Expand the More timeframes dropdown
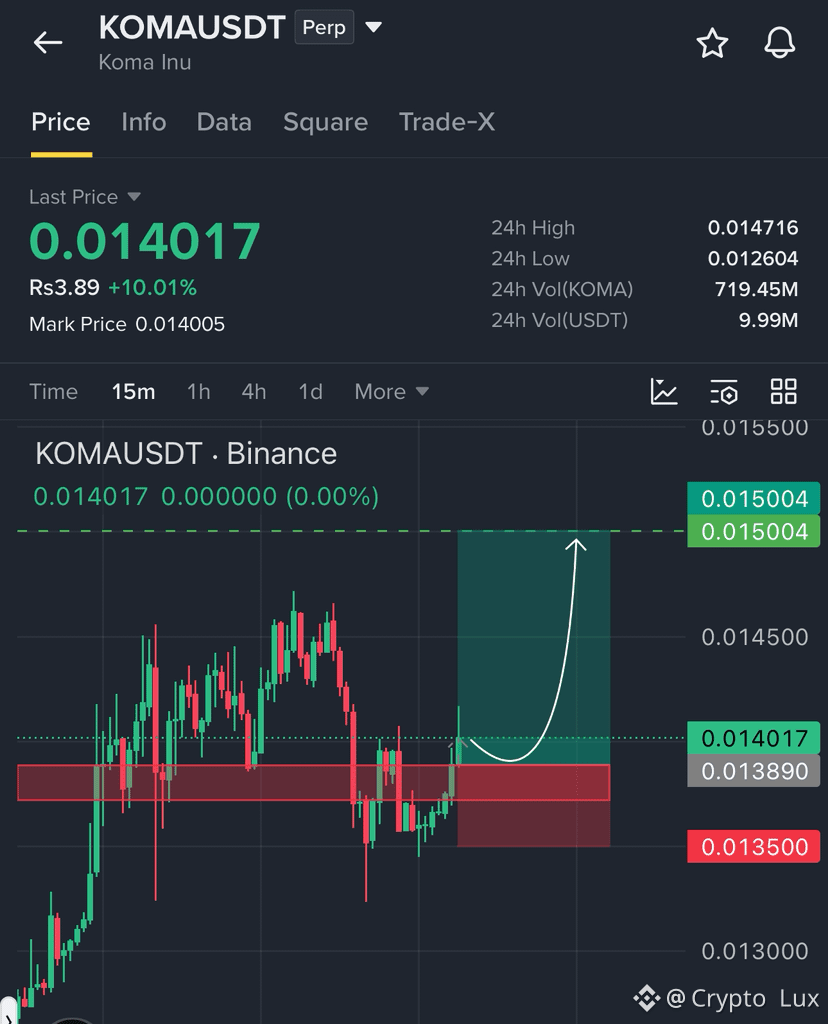Screen dimensions: 828x1024 (391, 391)
